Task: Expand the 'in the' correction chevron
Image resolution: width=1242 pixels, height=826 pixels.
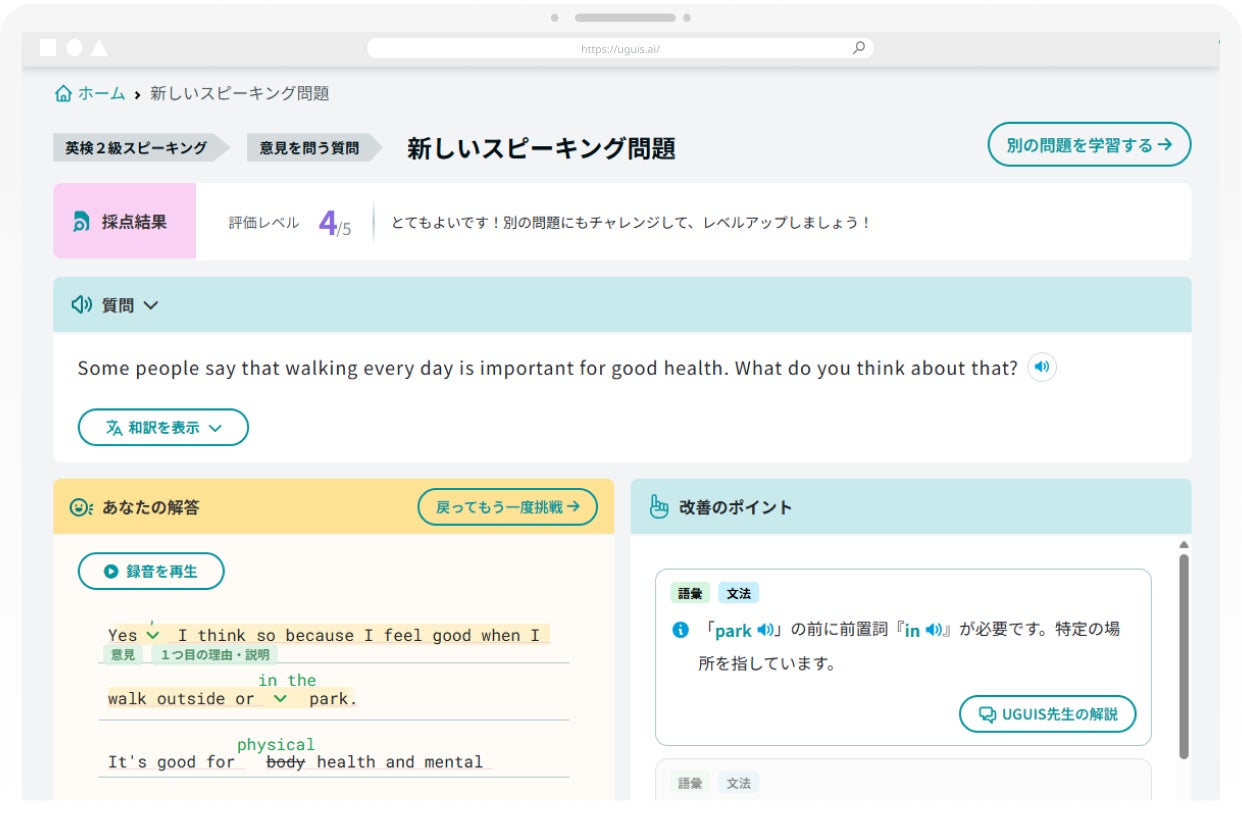Action: point(280,699)
